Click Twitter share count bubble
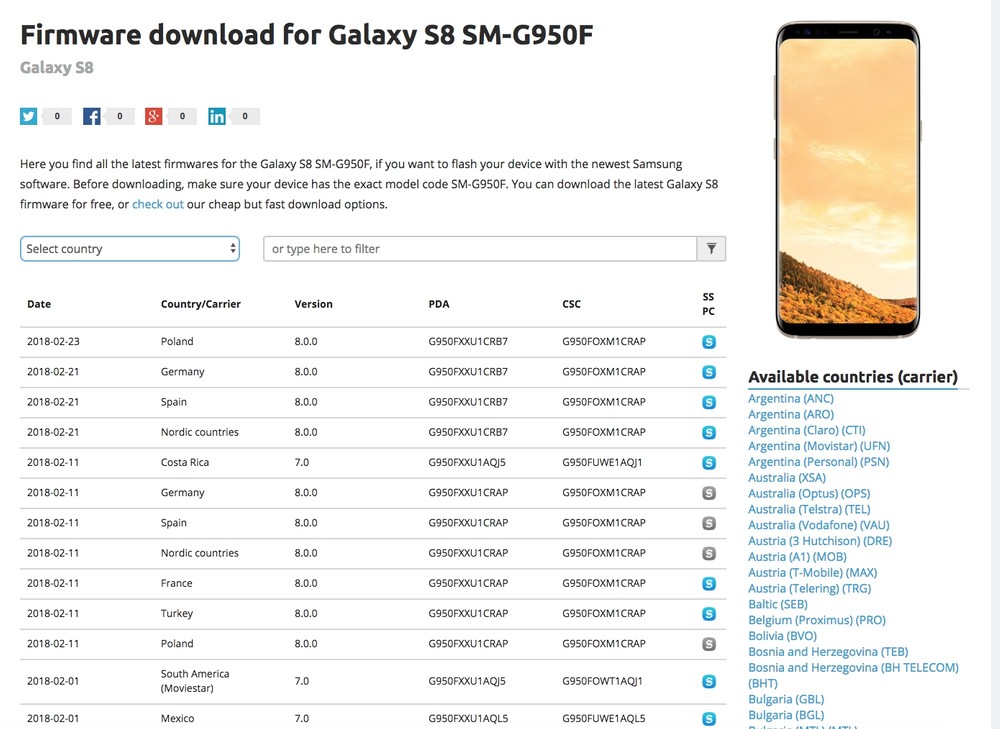This screenshot has width=1000, height=729. pyautogui.click(x=56, y=116)
